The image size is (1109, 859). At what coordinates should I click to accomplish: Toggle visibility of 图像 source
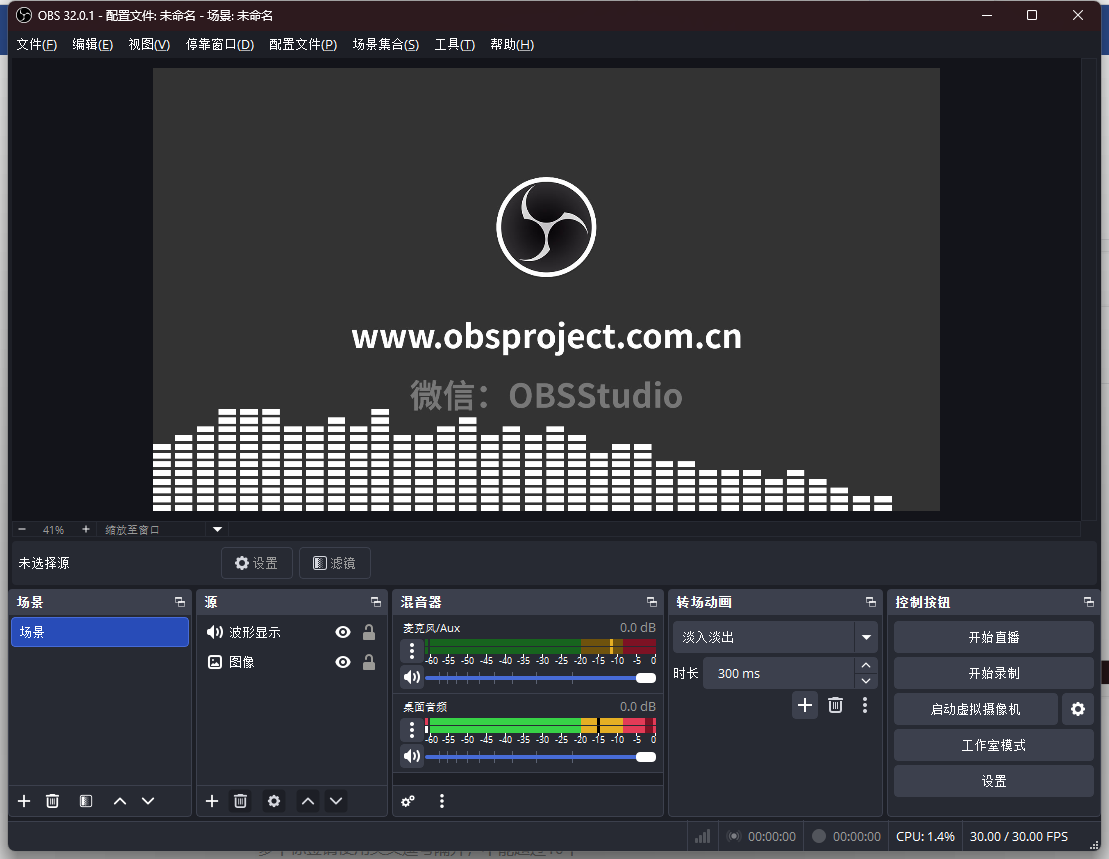343,662
